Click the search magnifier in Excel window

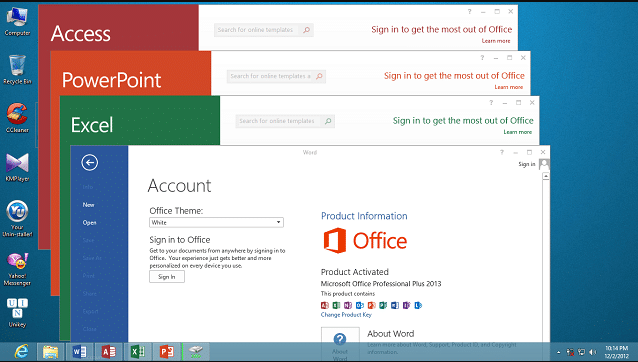[328, 121]
